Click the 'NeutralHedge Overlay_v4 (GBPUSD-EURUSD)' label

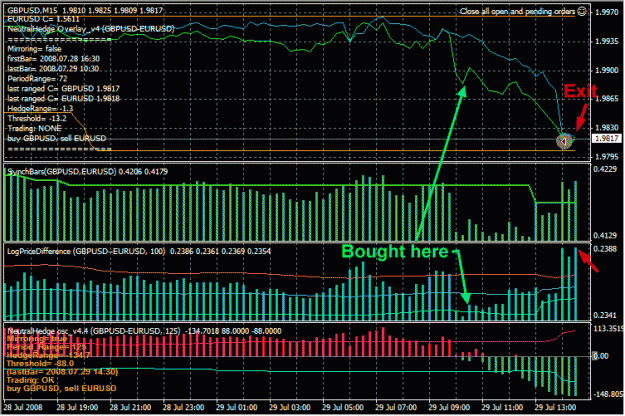click(x=91, y=29)
